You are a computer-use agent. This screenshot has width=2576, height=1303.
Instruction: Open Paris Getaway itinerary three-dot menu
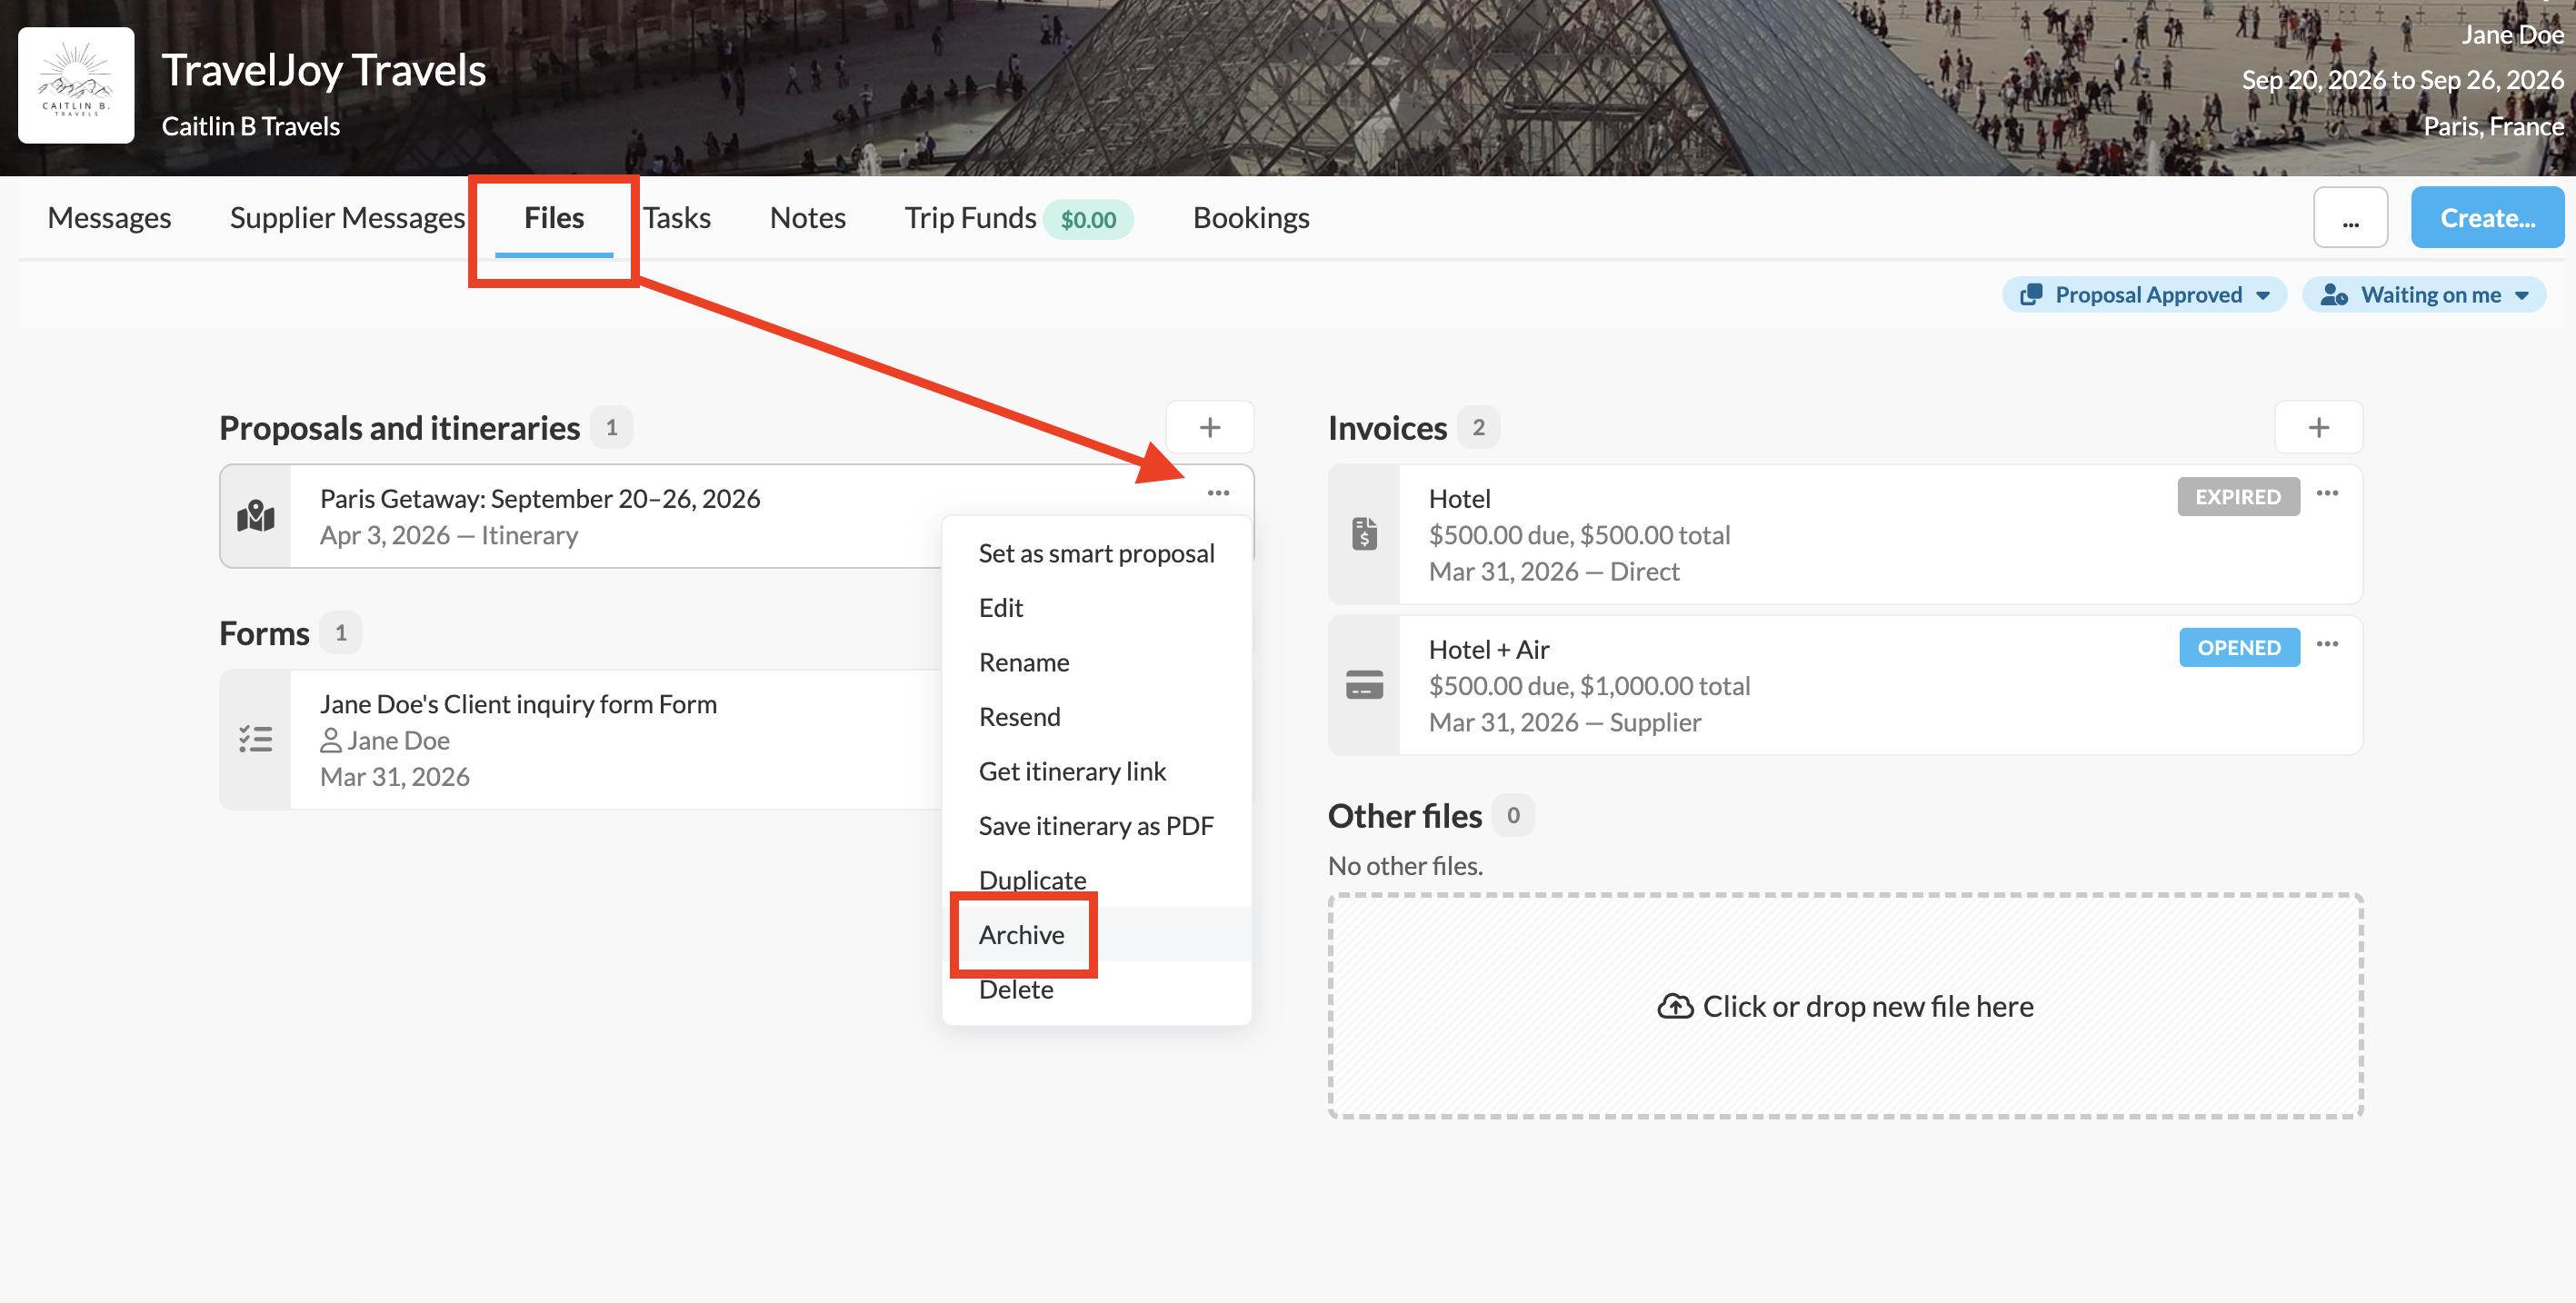click(1217, 493)
